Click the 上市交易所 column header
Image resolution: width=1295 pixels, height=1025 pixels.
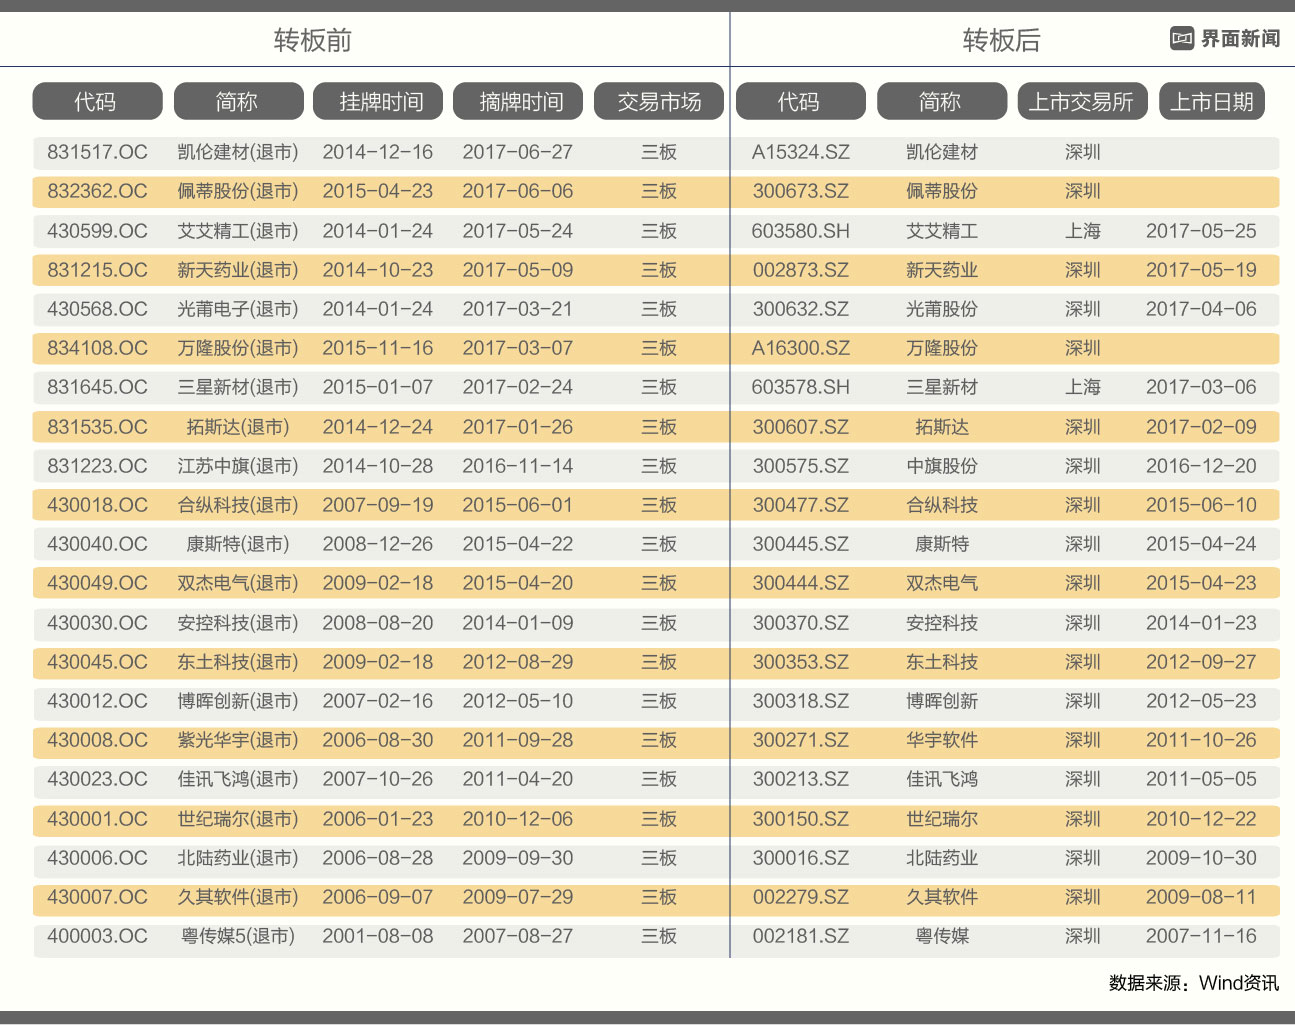point(1082,101)
